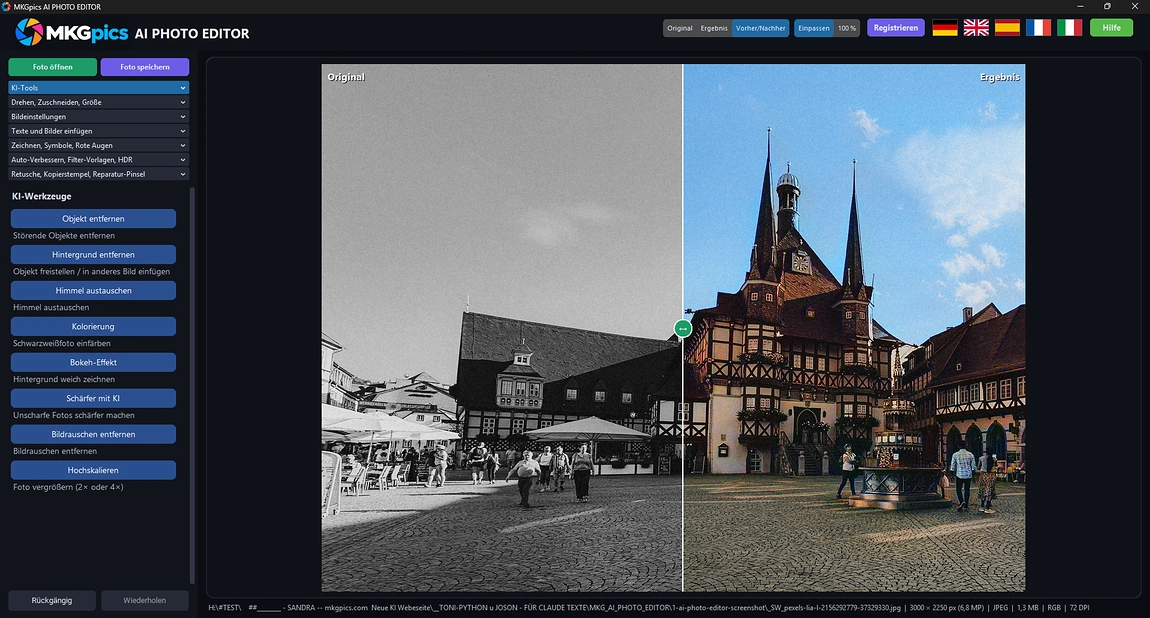
Task: Click the black-and-white Original half of the preview
Action: [502, 328]
